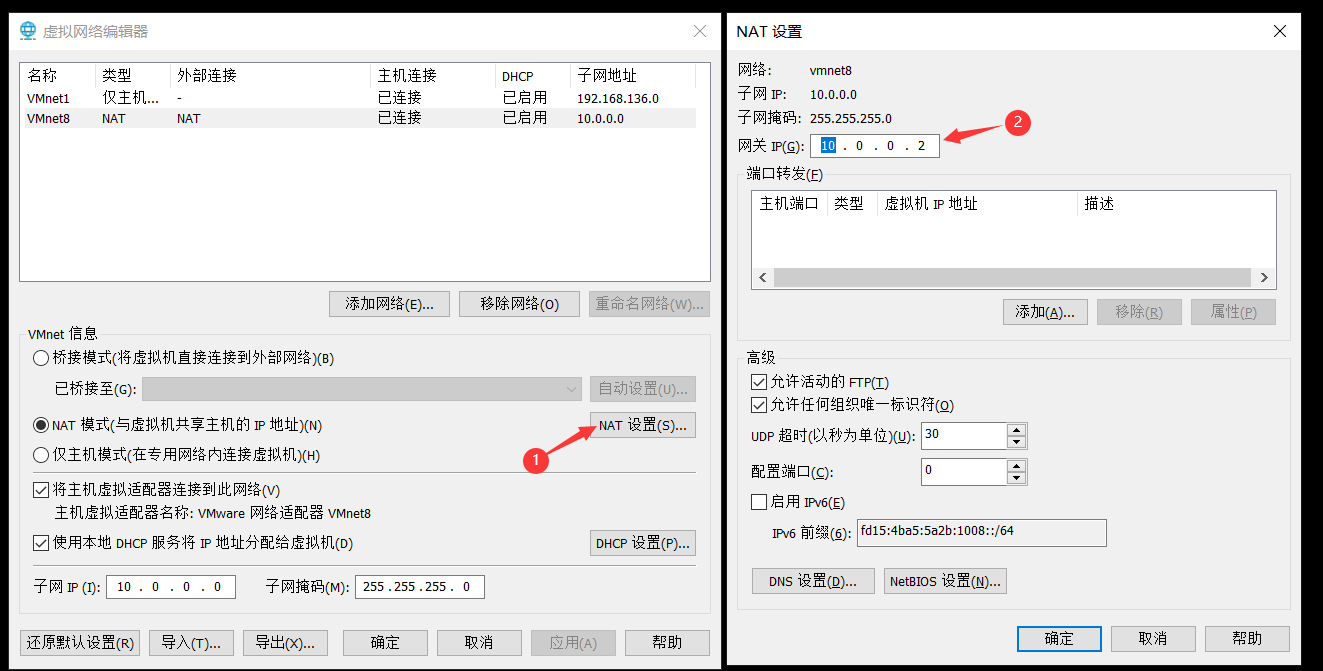Viewport: 1323px width, 671px height.
Task: Click the 配置端口 value field
Action: pos(964,472)
